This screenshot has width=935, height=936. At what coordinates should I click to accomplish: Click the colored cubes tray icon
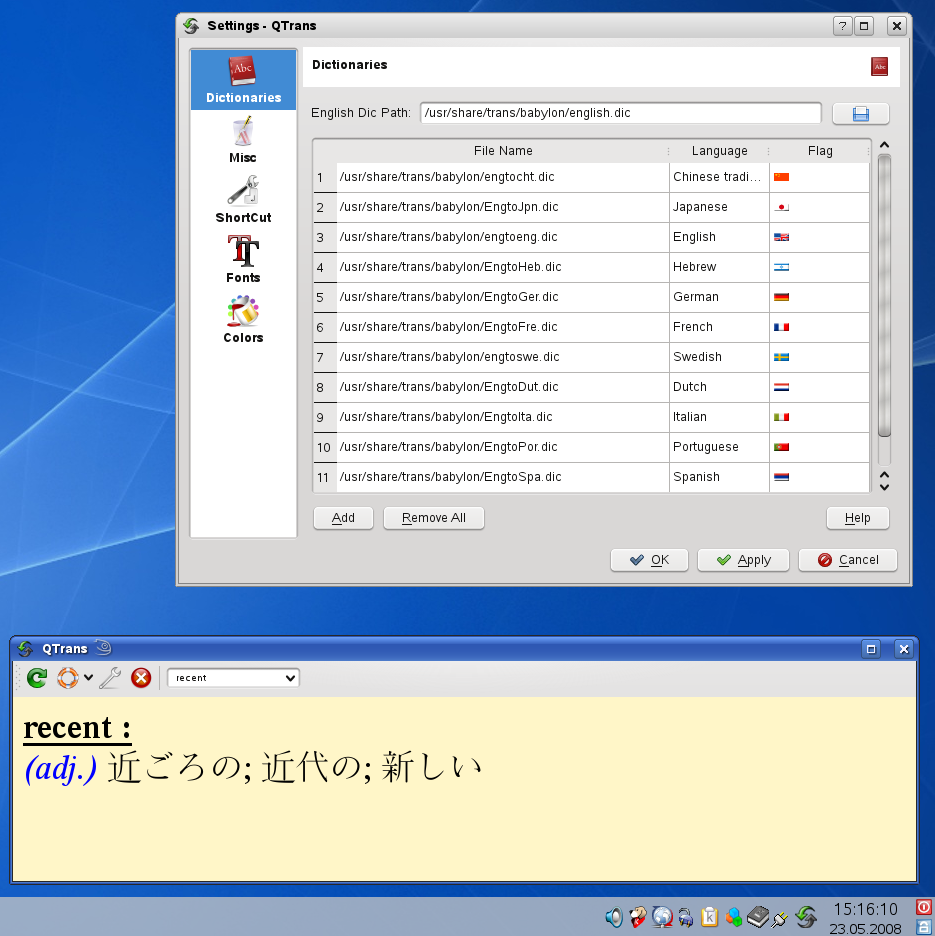point(734,917)
